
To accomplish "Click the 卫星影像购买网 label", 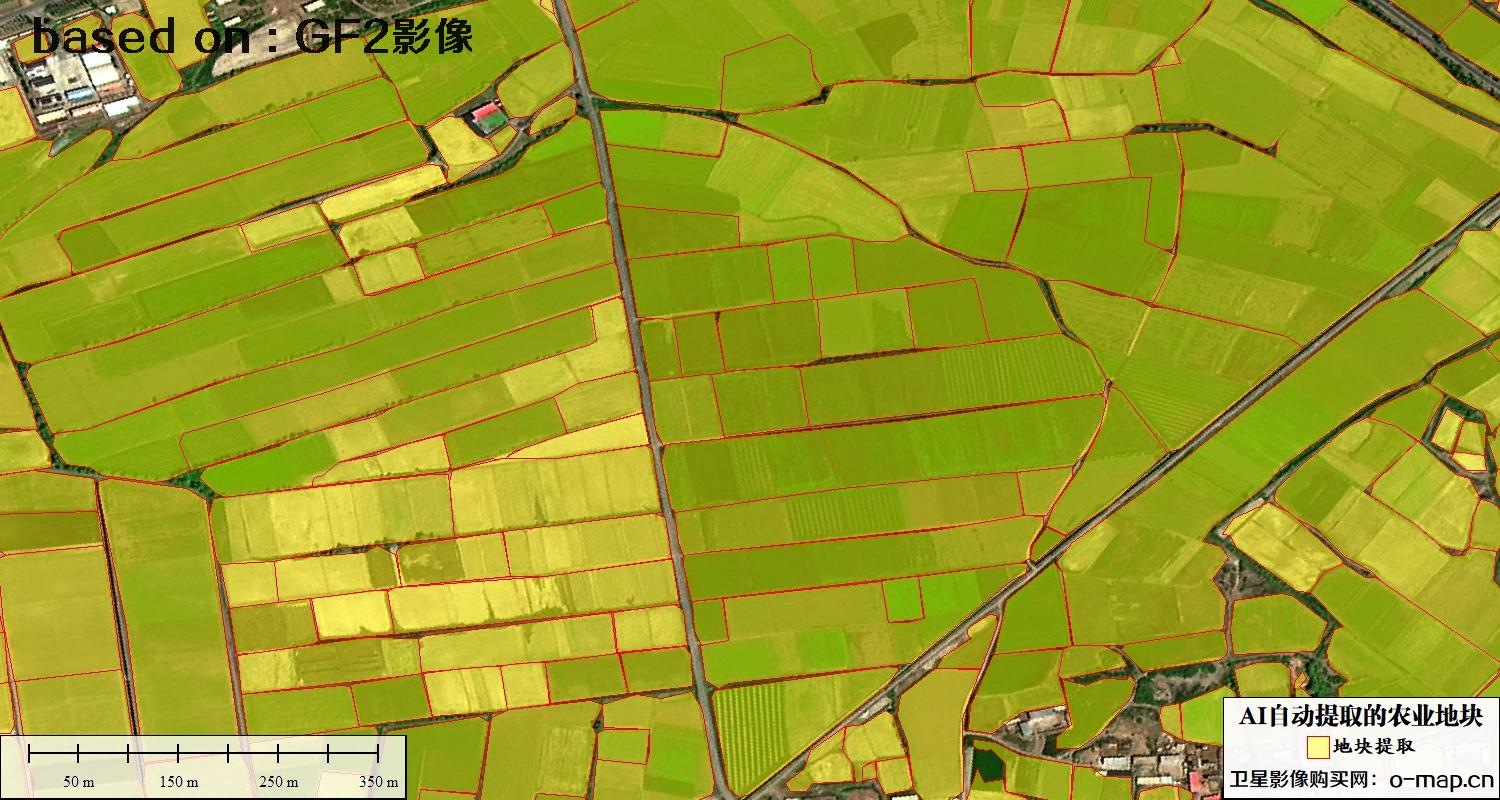I will 1297,778.
